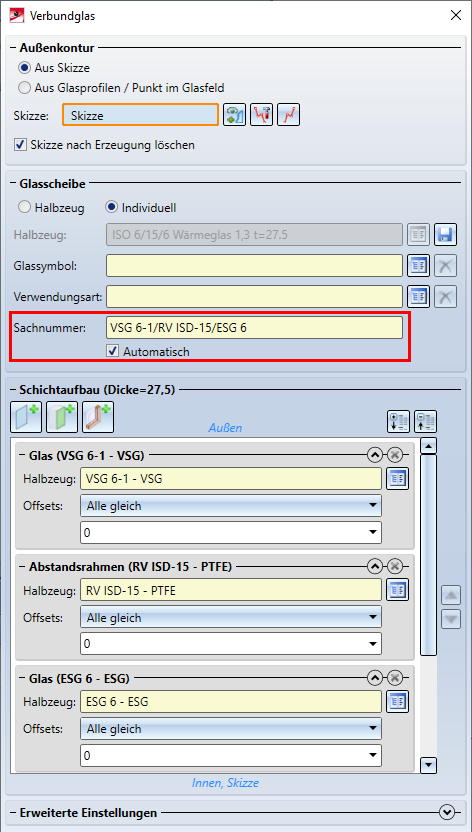This screenshot has height=832, width=472.
Task: Open the catalog for Glassymbol
Action: tap(418, 265)
